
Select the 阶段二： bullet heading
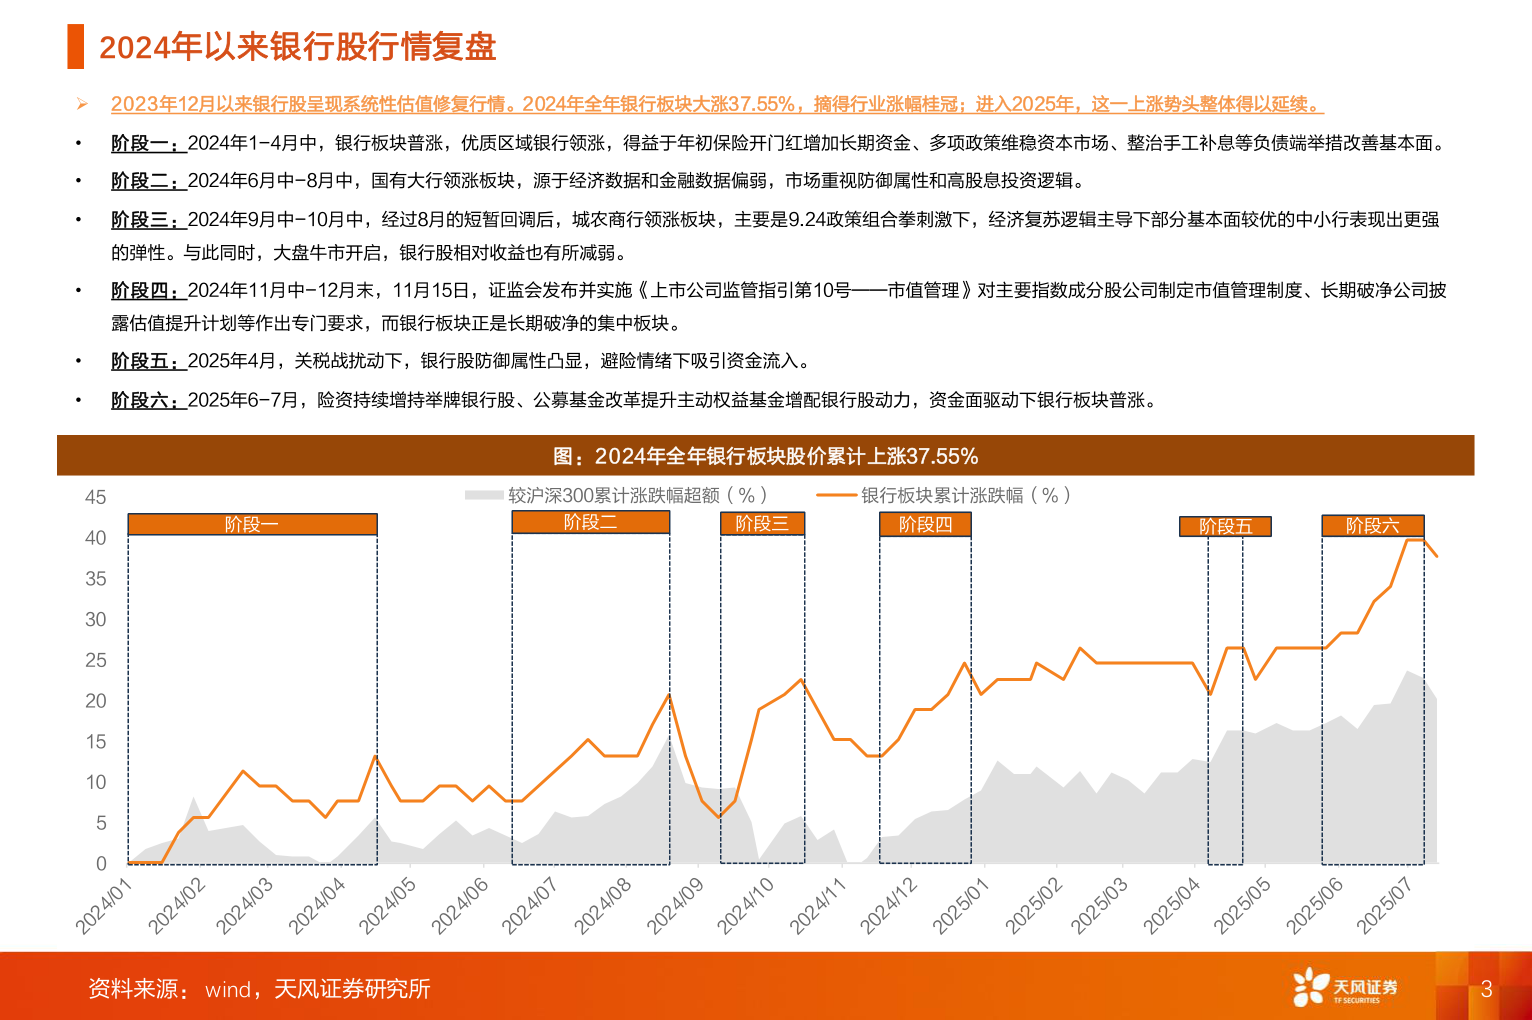pos(148,181)
